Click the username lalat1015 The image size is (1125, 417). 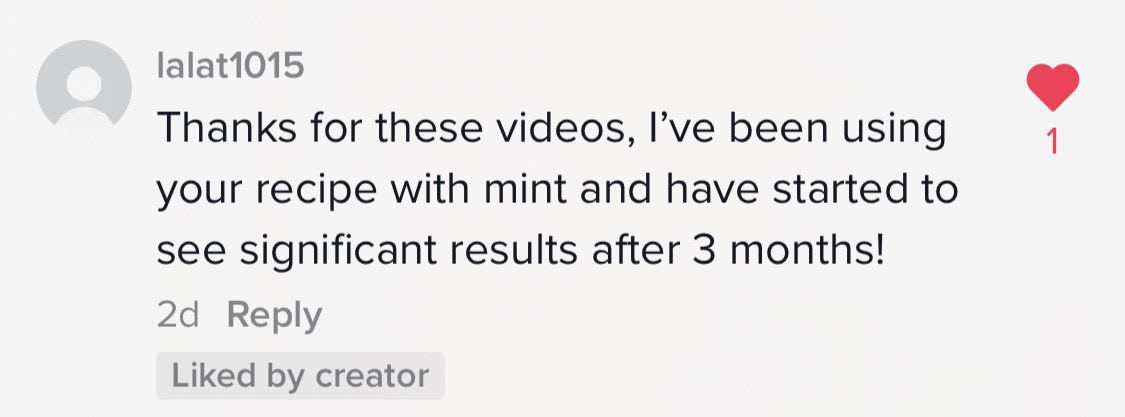coord(230,67)
